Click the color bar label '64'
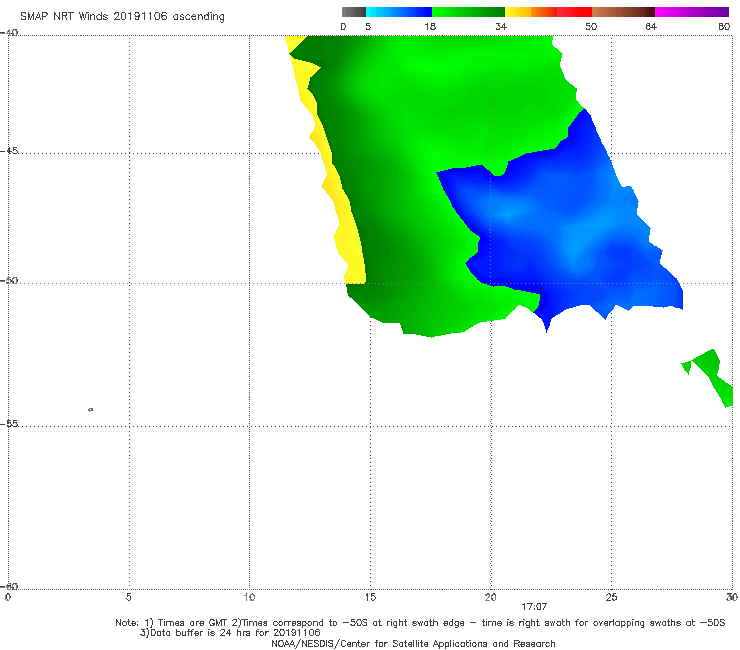740x650 pixels. (651, 26)
